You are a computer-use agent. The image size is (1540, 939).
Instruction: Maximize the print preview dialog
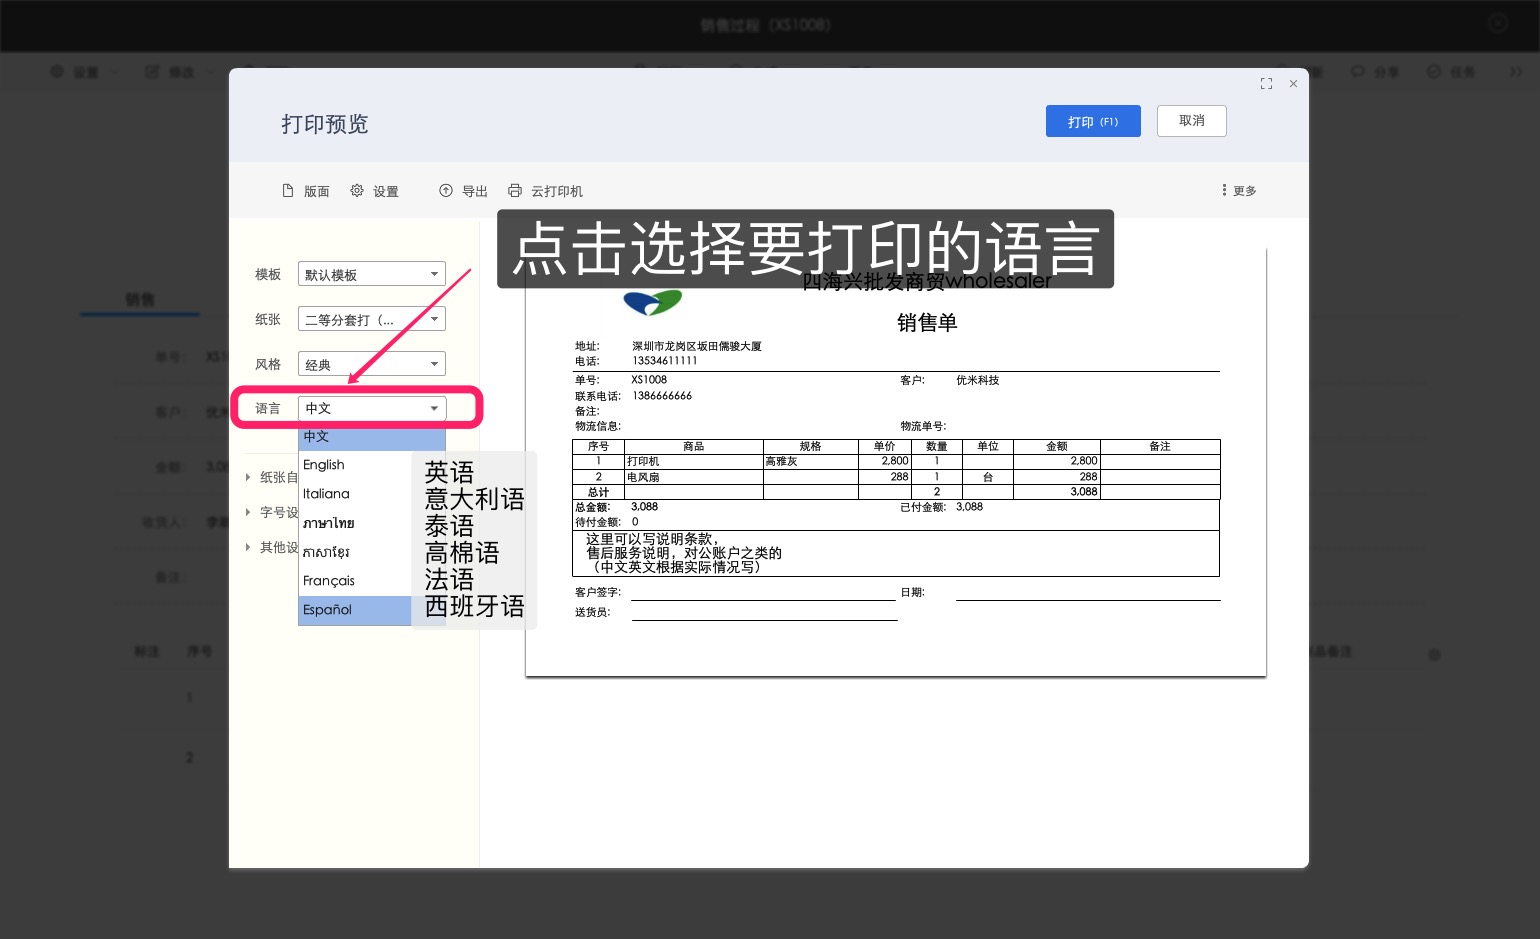point(1266,84)
